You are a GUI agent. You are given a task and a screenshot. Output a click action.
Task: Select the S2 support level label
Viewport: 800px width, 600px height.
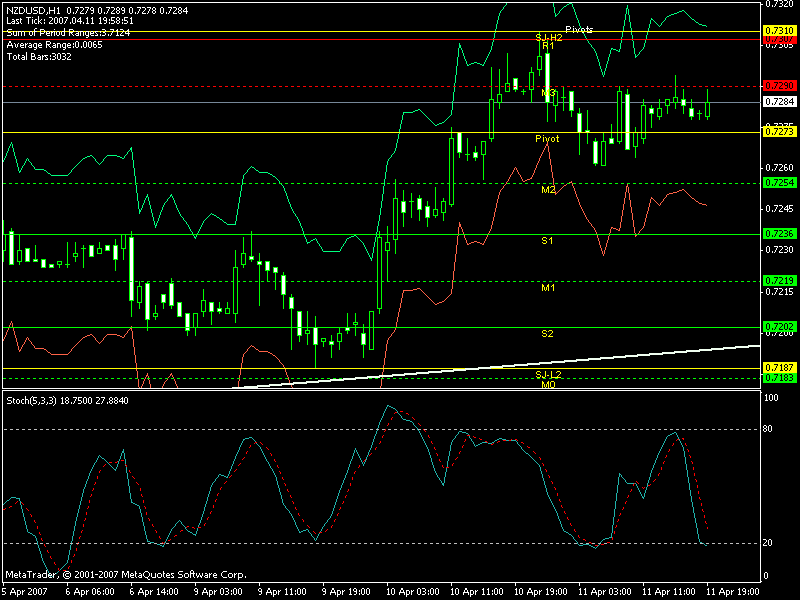548,333
